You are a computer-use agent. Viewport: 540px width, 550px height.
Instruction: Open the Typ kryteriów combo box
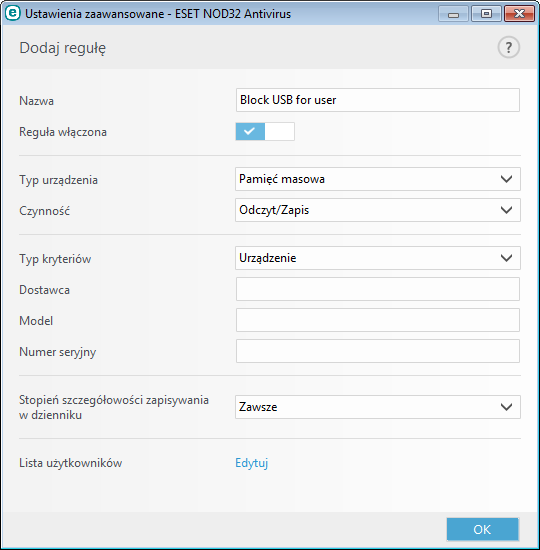[x=378, y=258]
